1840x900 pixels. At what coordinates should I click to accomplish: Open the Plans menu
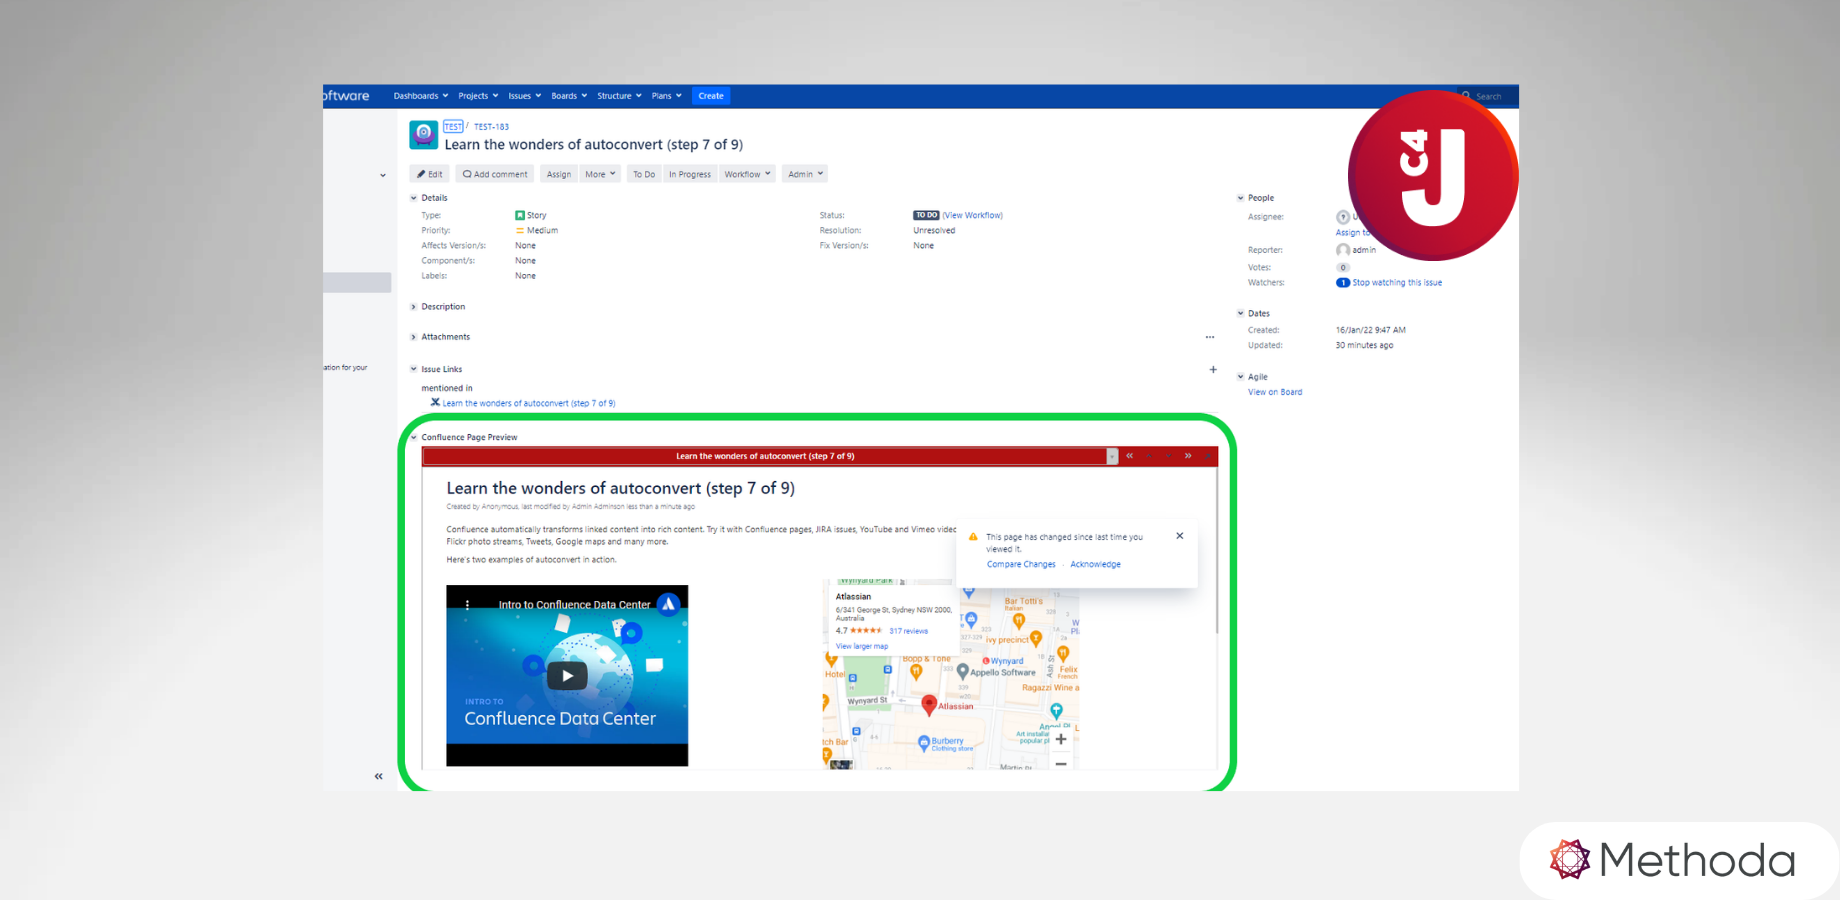click(666, 96)
